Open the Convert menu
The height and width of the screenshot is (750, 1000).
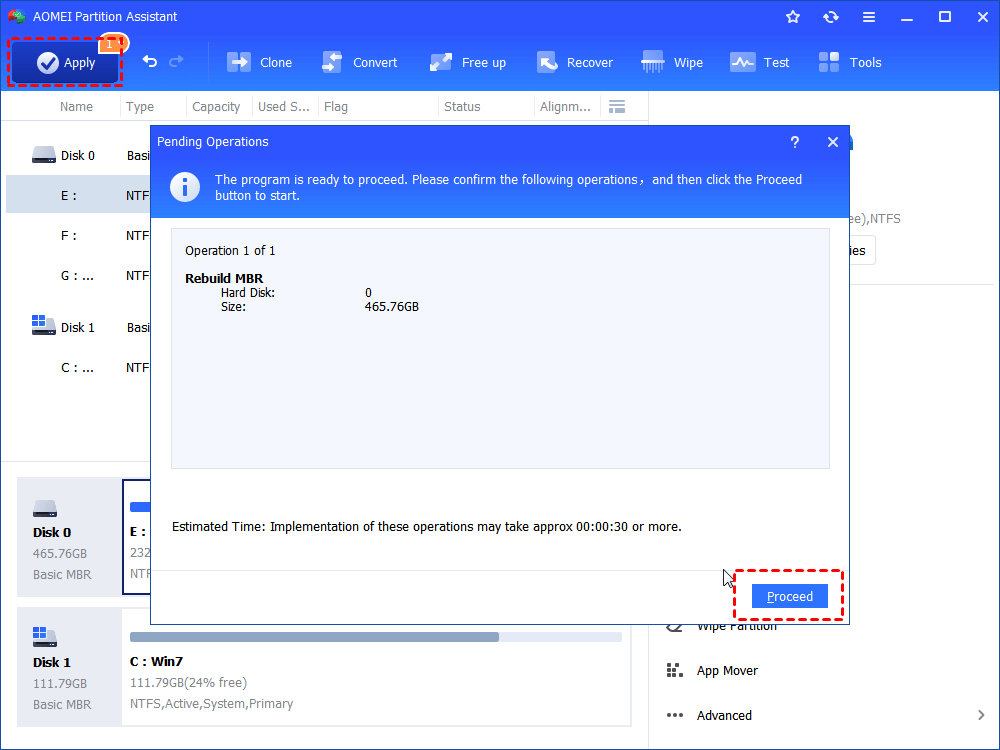(x=359, y=62)
